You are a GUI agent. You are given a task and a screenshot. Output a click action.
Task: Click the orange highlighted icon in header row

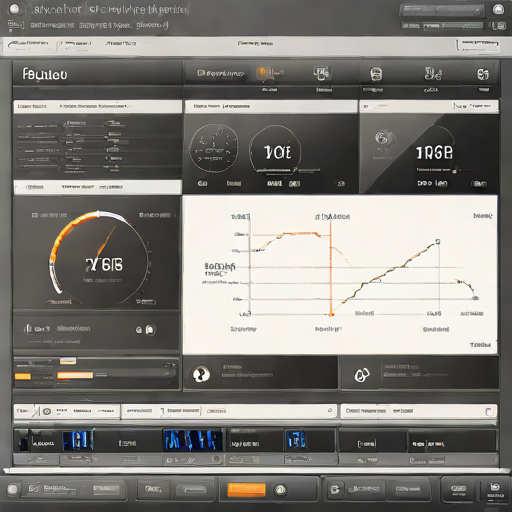pos(264,73)
